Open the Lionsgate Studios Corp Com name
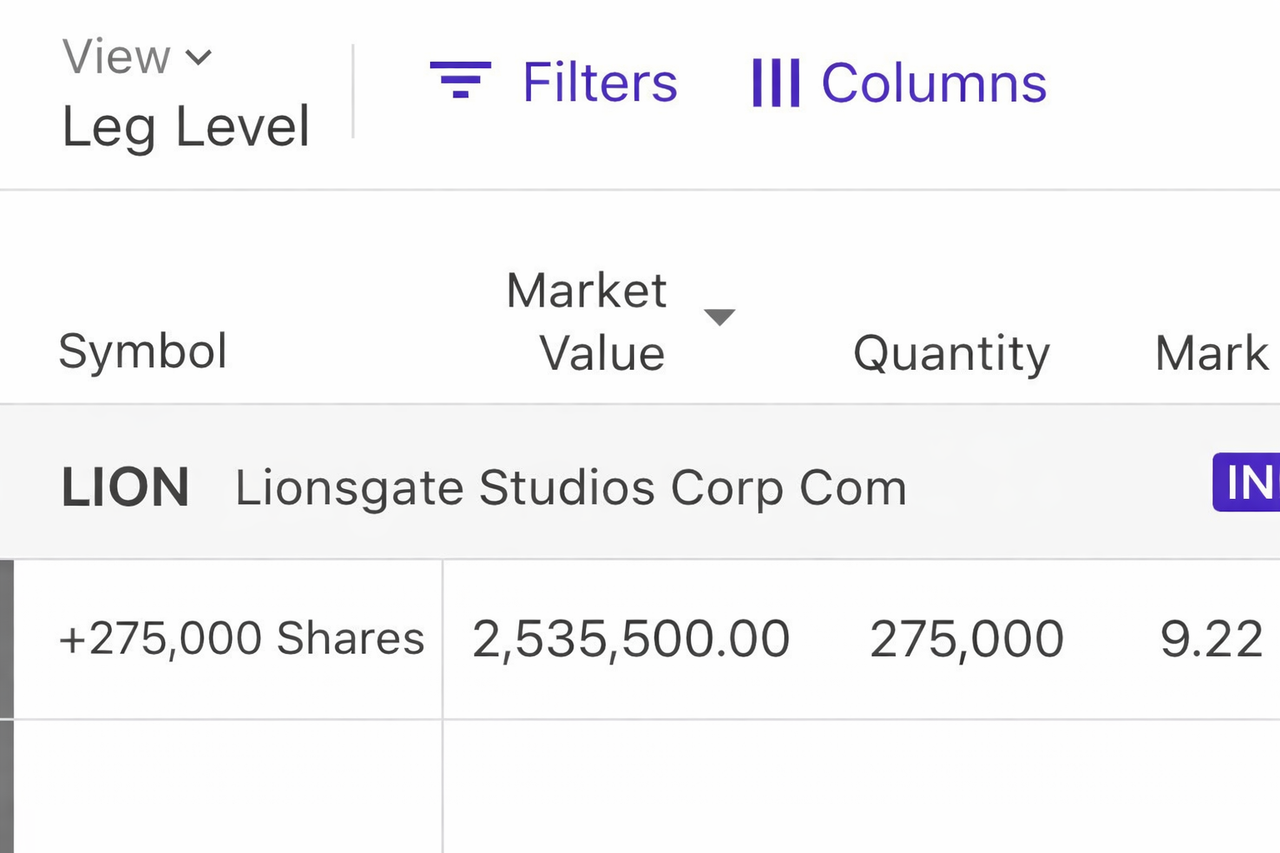 click(x=570, y=488)
